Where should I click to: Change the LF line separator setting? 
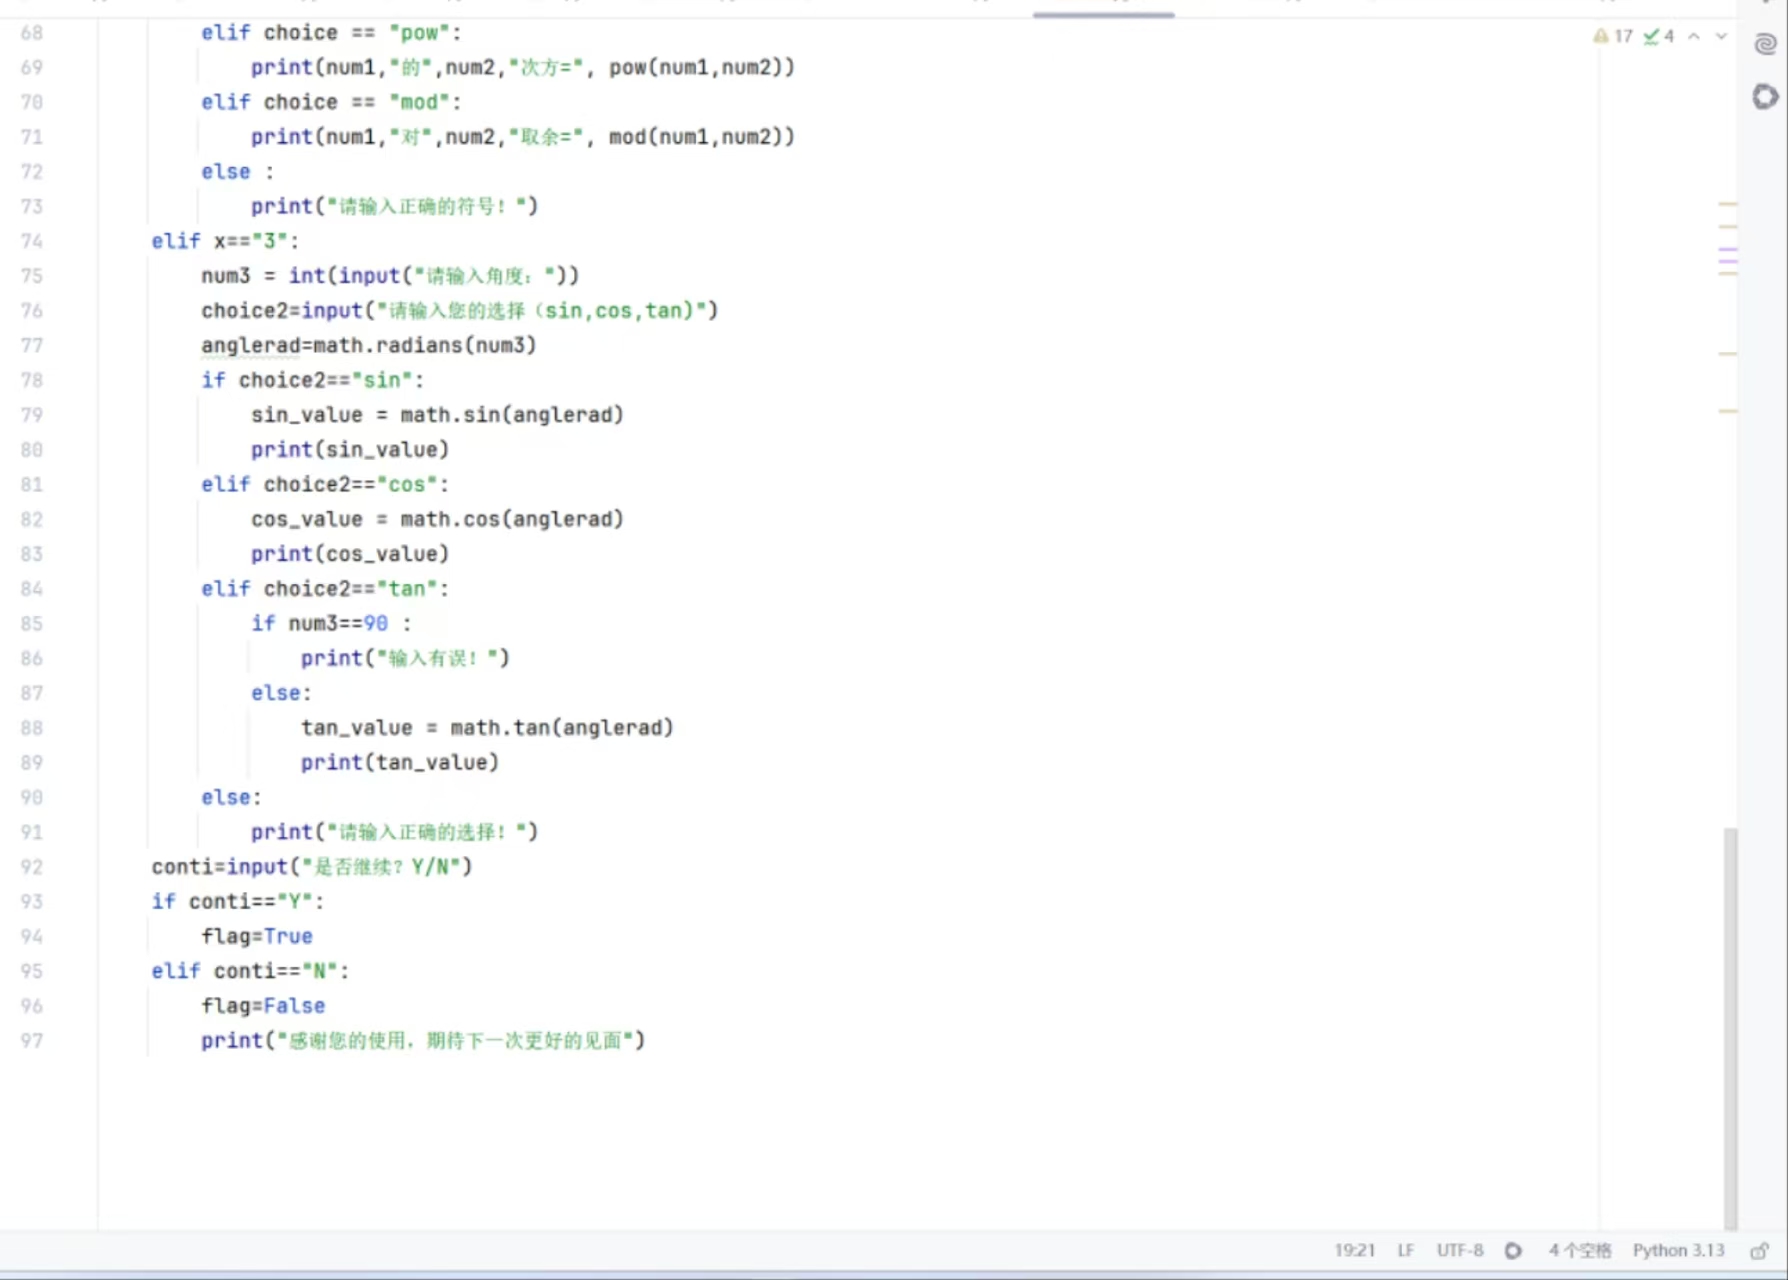pos(1406,1250)
